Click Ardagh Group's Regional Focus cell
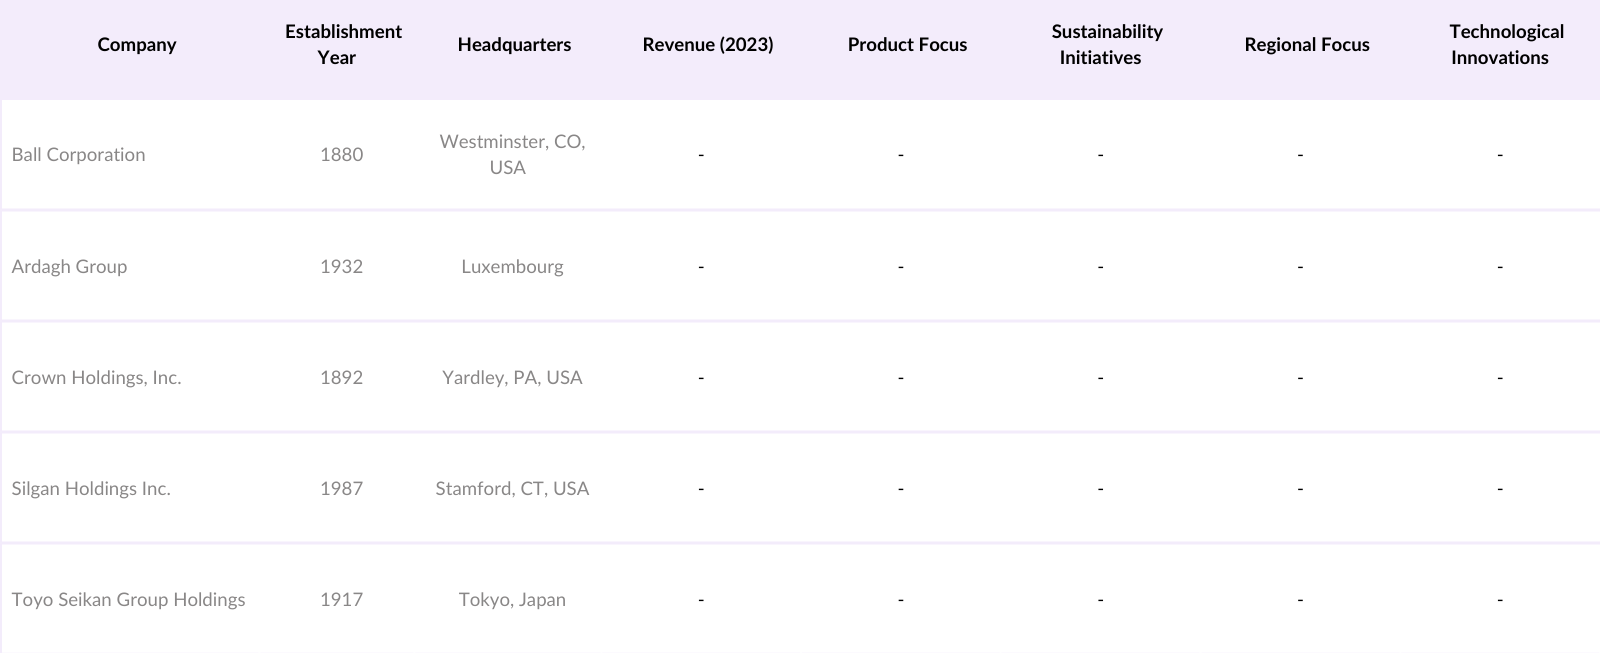This screenshot has height=653, width=1600. click(1300, 267)
